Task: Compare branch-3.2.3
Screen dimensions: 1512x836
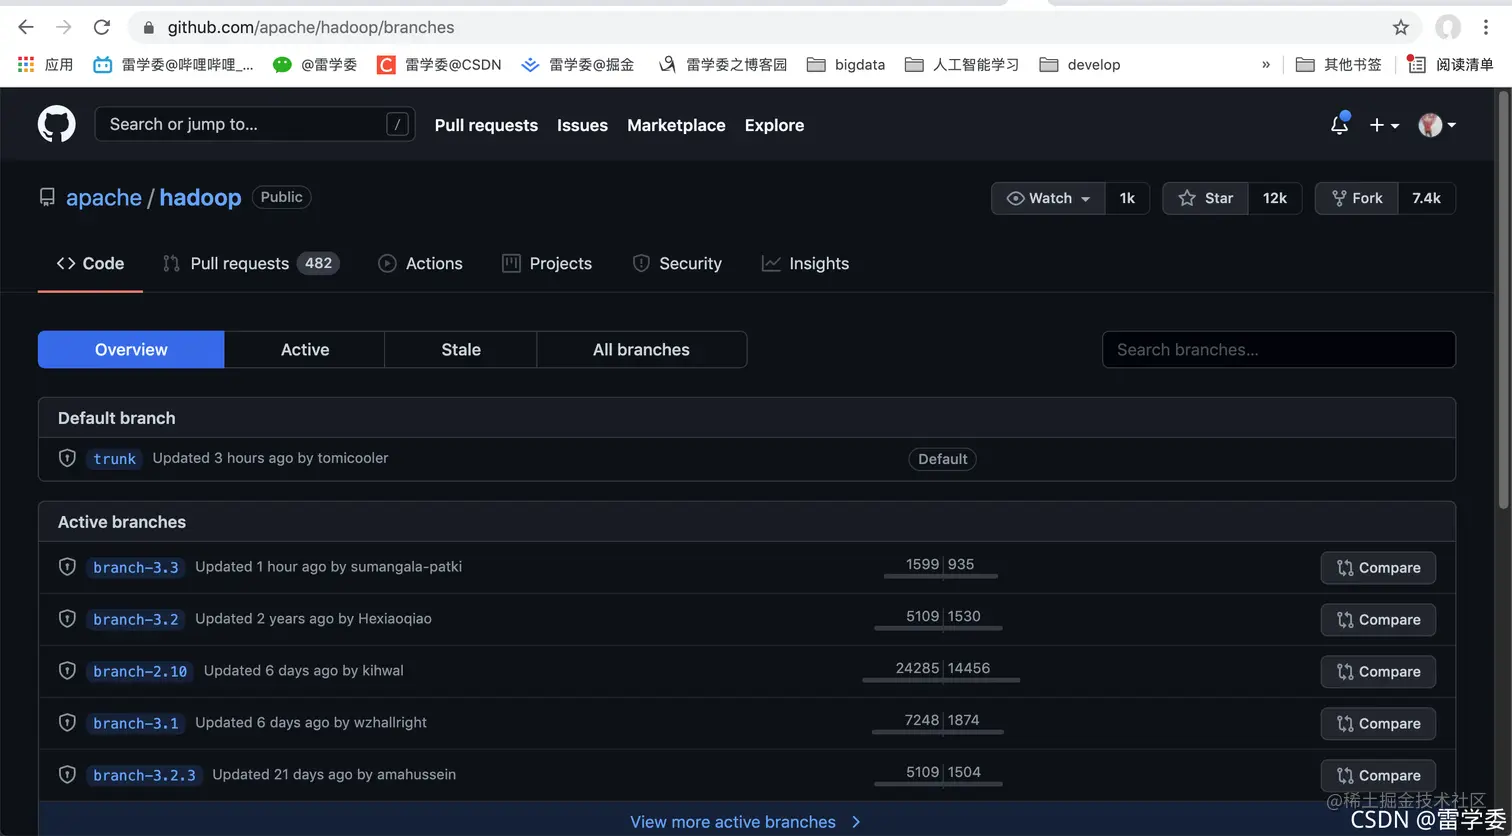Action: coord(1378,776)
